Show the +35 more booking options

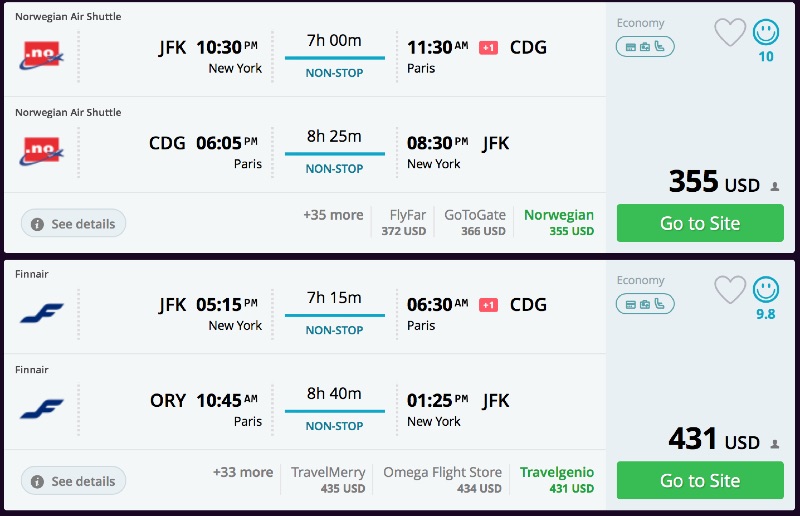pyautogui.click(x=333, y=215)
